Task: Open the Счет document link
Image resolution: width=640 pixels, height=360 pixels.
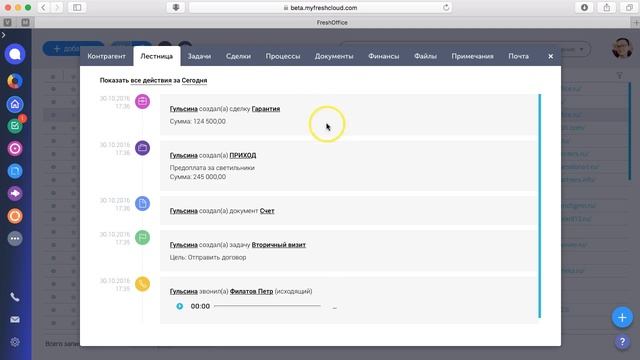Action: click(267, 211)
